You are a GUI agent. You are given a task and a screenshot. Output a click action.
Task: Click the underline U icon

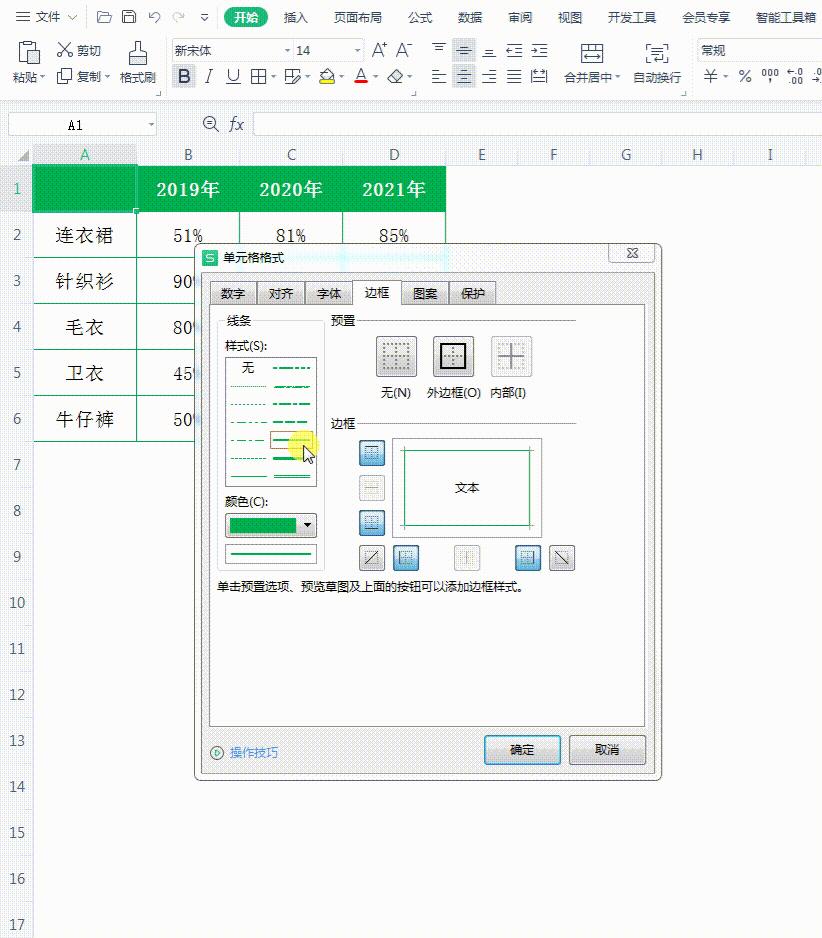pos(232,76)
